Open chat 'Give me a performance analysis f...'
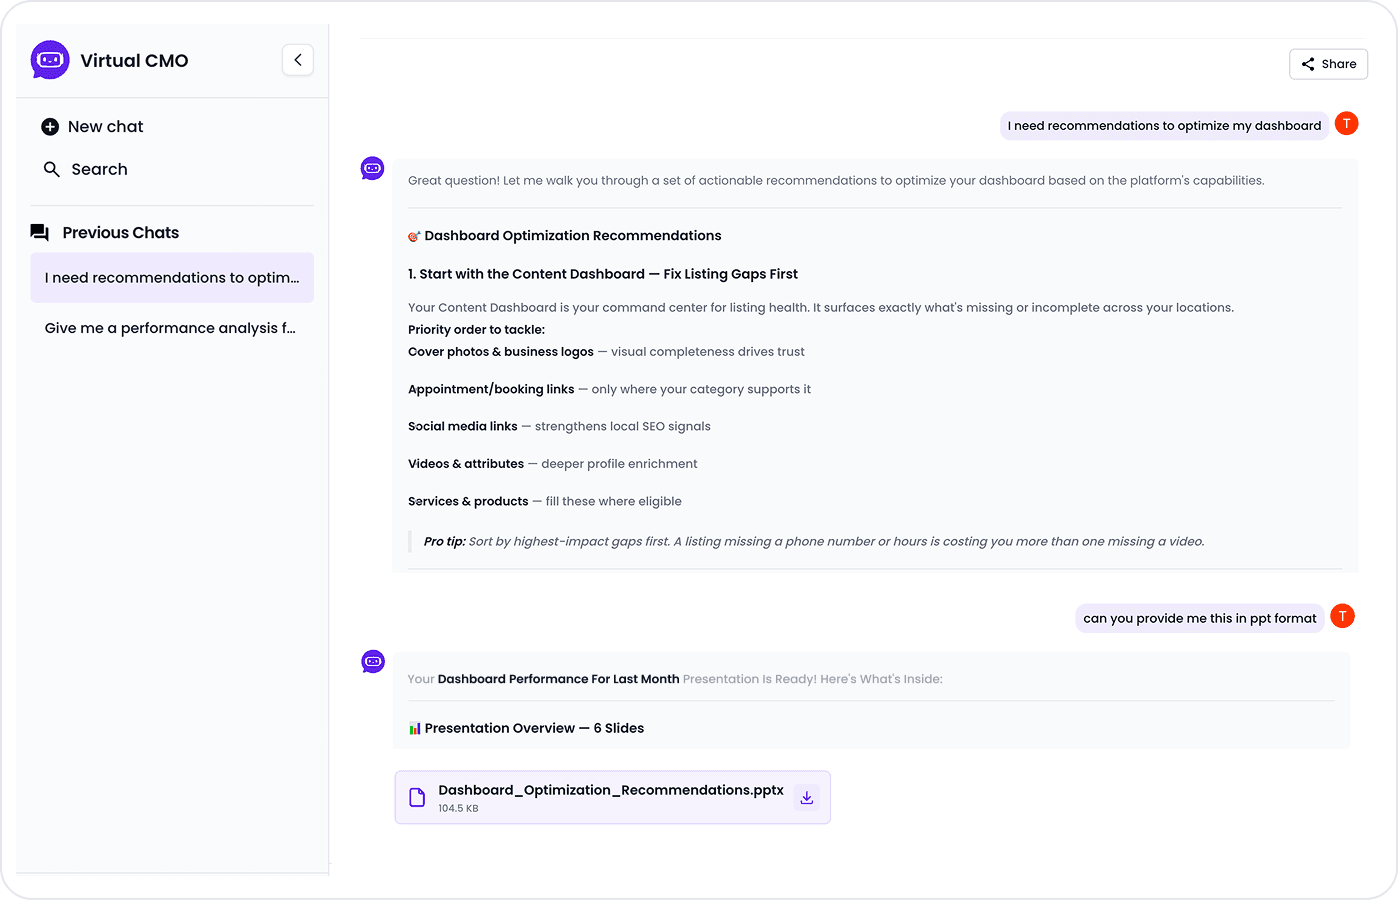Viewport: 1398px width, 900px height. pyautogui.click(x=172, y=328)
